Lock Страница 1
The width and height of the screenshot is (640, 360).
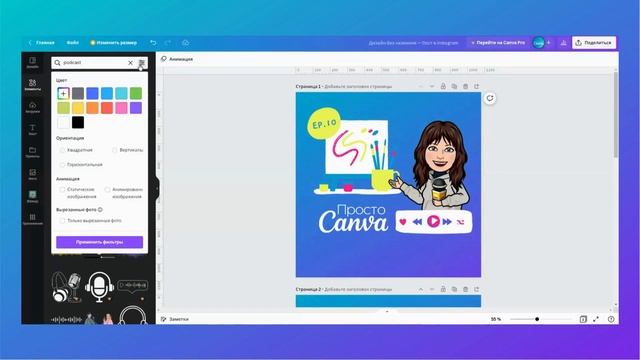point(443,87)
